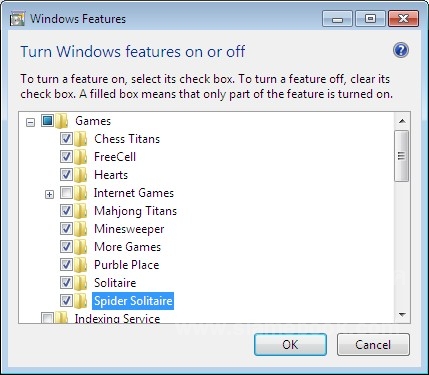This screenshot has width=429, height=375.
Task: Click the vertical scrollbar thumb
Action: (402, 156)
